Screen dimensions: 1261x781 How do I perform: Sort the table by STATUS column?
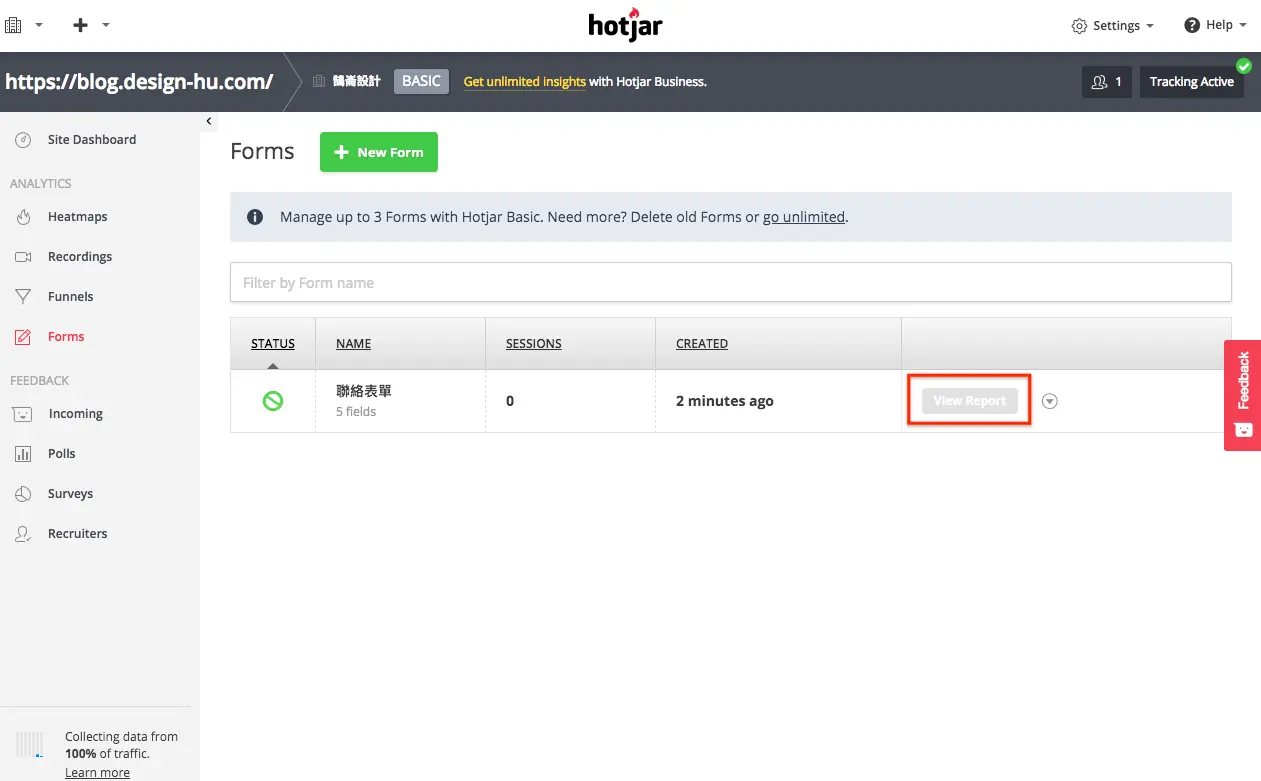tap(273, 344)
